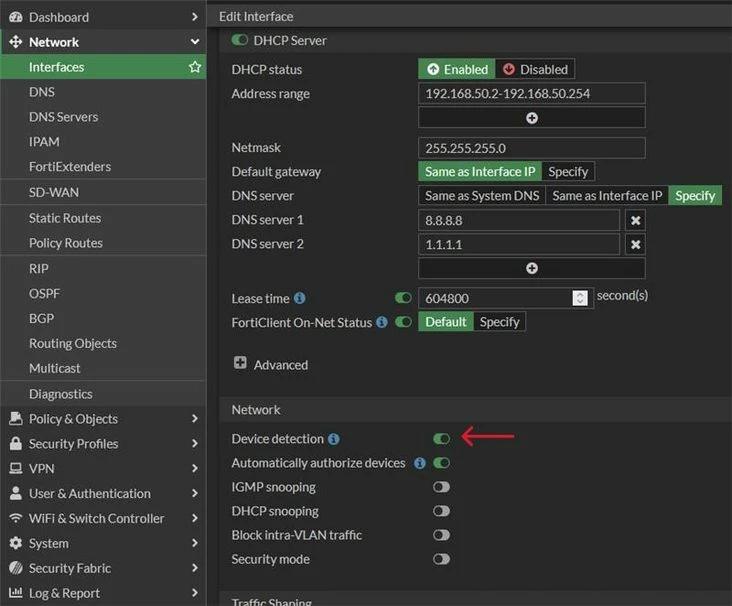Image resolution: width=732 pixels, height=606 pixels.
Task: Expand Security Profiles chevron
Action: pyautogui.click(x=195, y=444)
